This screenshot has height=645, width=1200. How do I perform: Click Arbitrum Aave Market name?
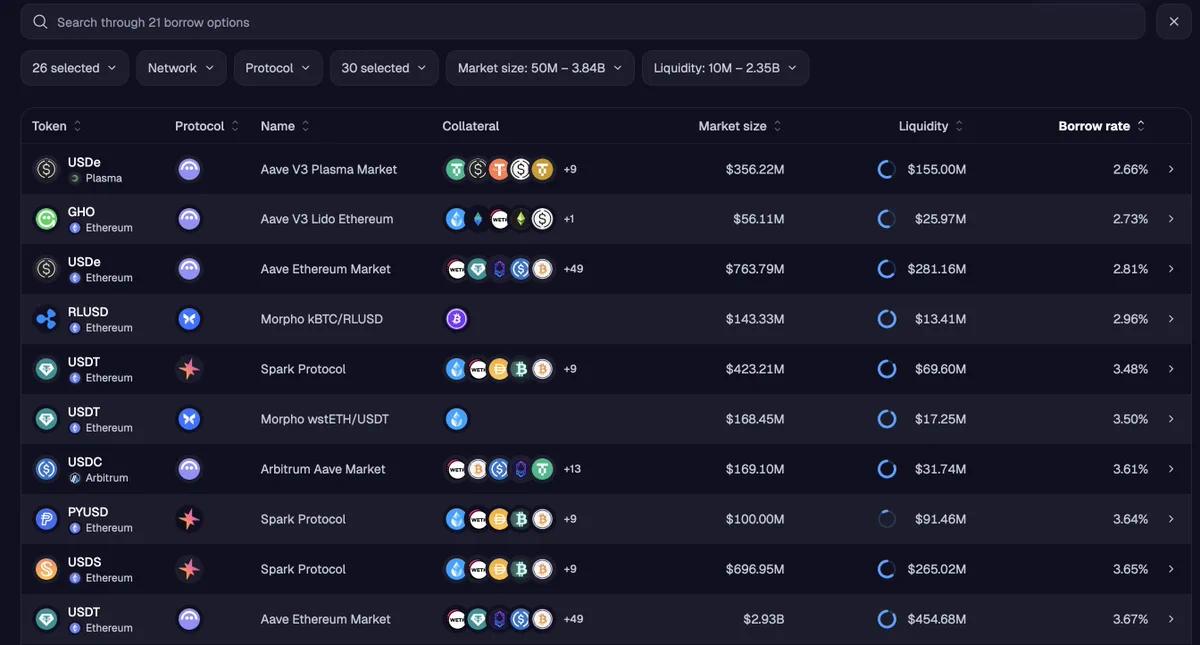pyautogui.click(x=323, y=469)
